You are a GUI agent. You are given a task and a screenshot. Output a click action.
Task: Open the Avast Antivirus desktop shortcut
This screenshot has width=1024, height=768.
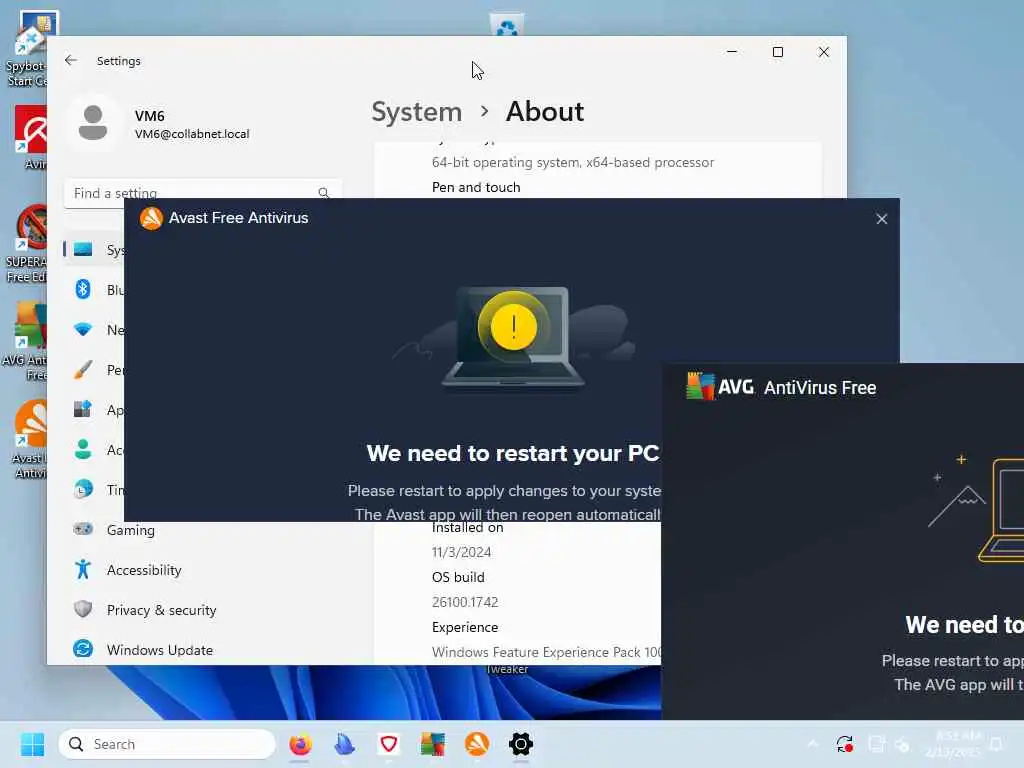pyautogui.click(x=29, y=439)
